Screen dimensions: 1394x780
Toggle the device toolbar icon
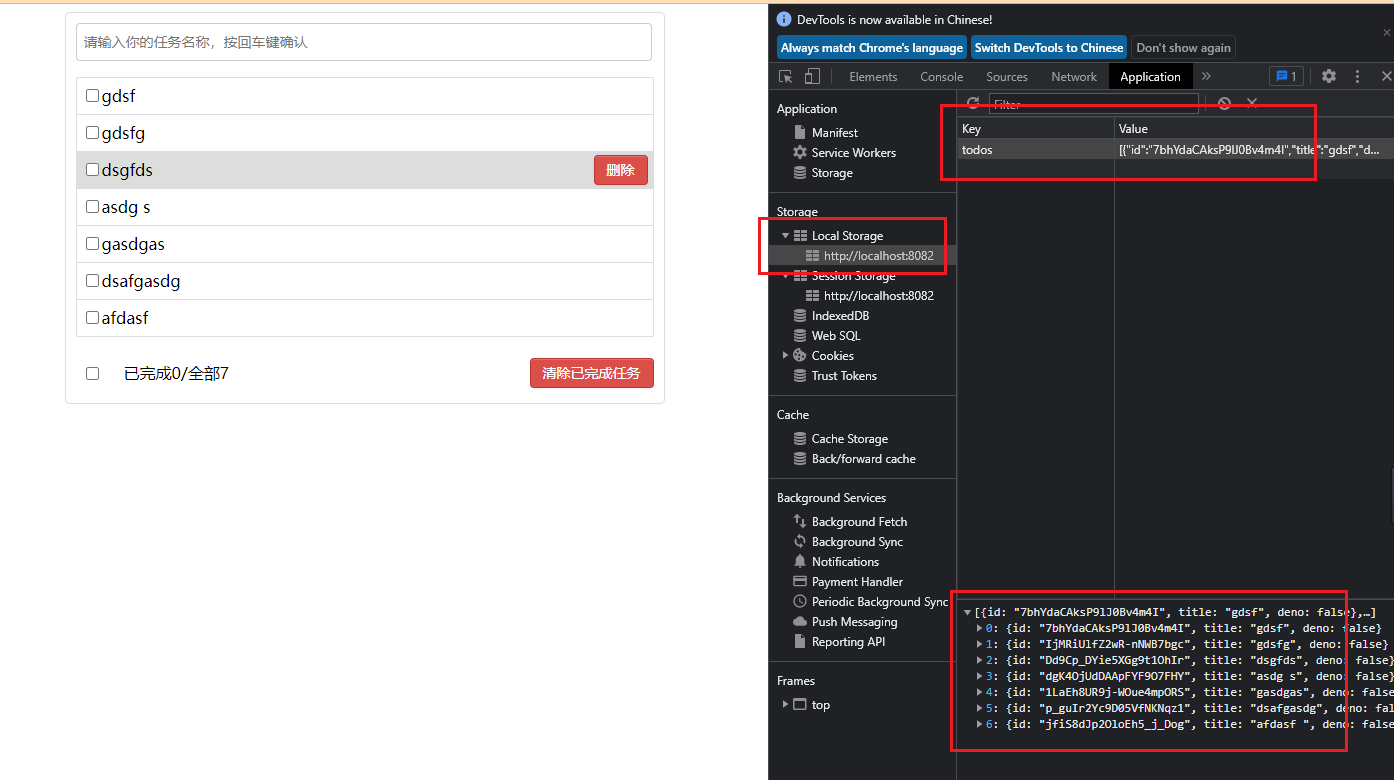coord(812,76)
